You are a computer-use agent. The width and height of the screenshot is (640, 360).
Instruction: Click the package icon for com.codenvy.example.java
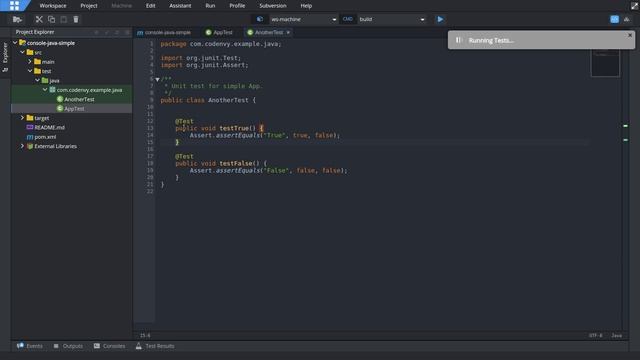pyautogui.click(x=53, y=90)
